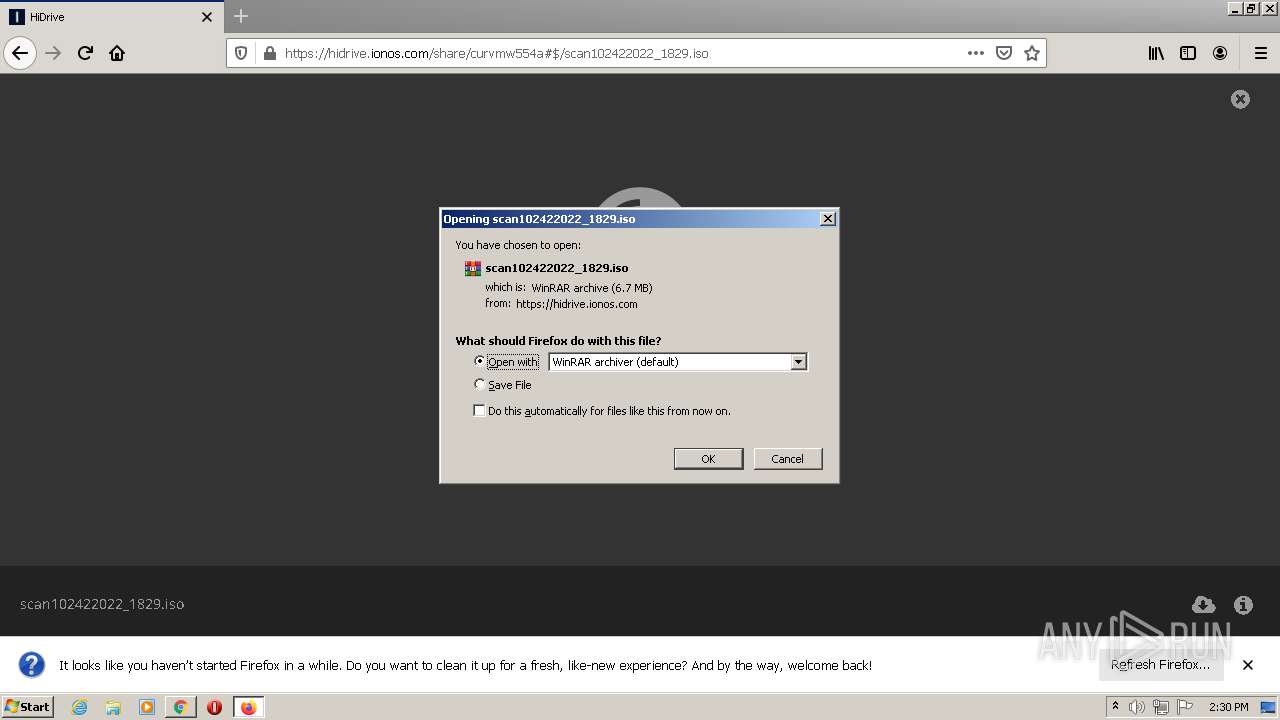
Task: Dismiss the Firefox refresh notification bar
Action: click(x=1248, y=665)
